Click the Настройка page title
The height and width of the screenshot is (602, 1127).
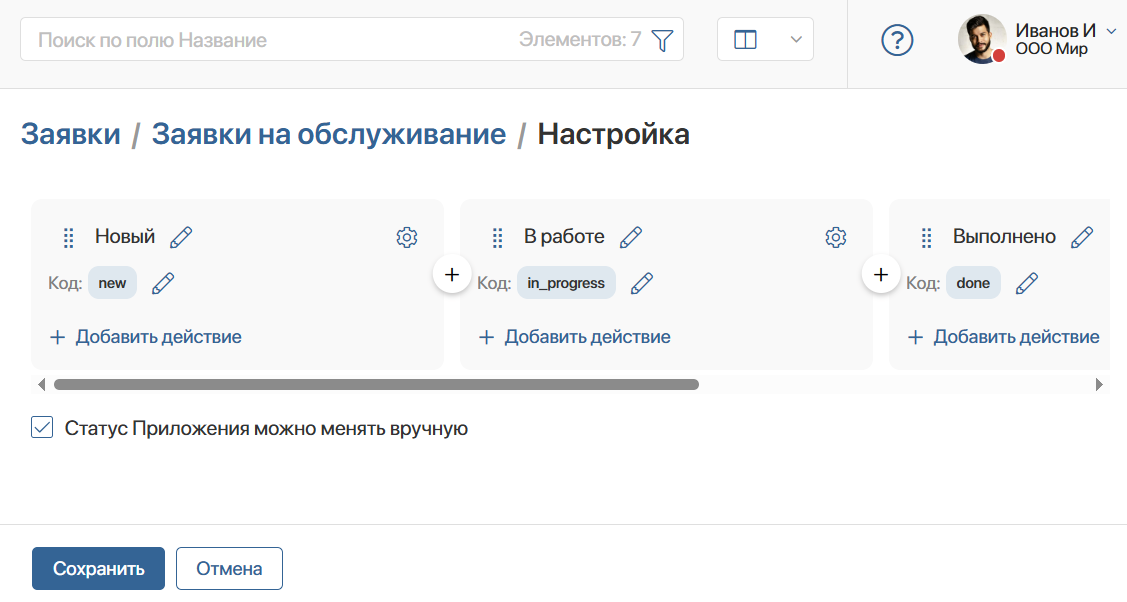pyautogui.click(x=614, y=134)
